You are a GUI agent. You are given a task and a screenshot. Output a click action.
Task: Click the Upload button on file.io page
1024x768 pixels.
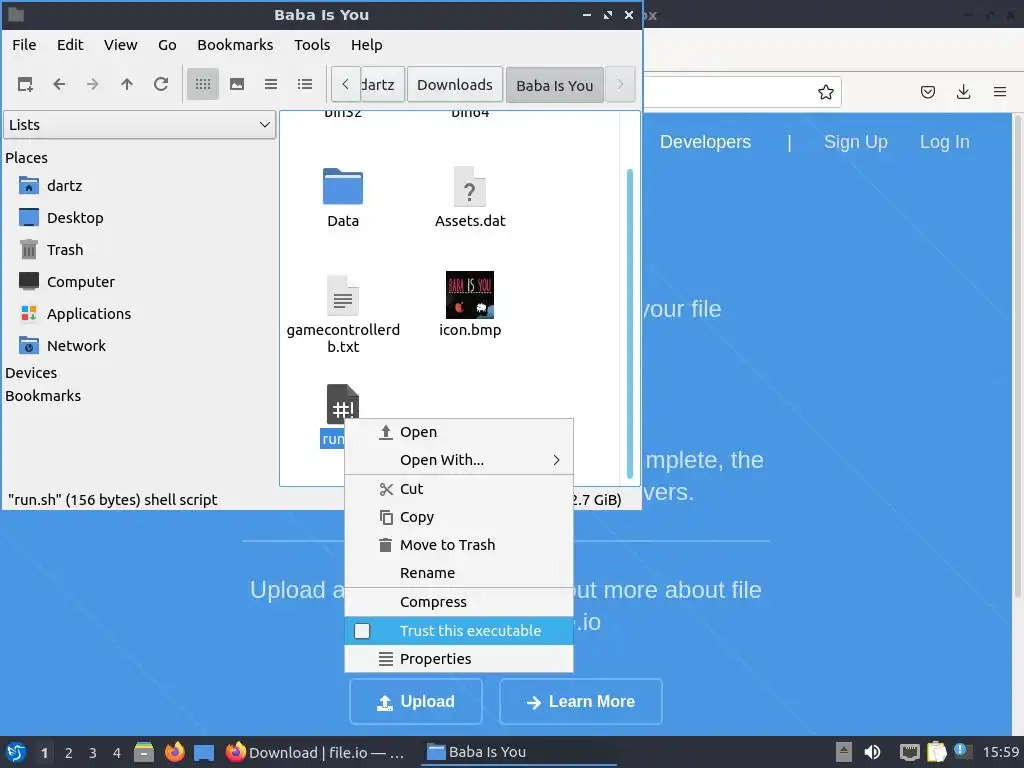point(416,701)
